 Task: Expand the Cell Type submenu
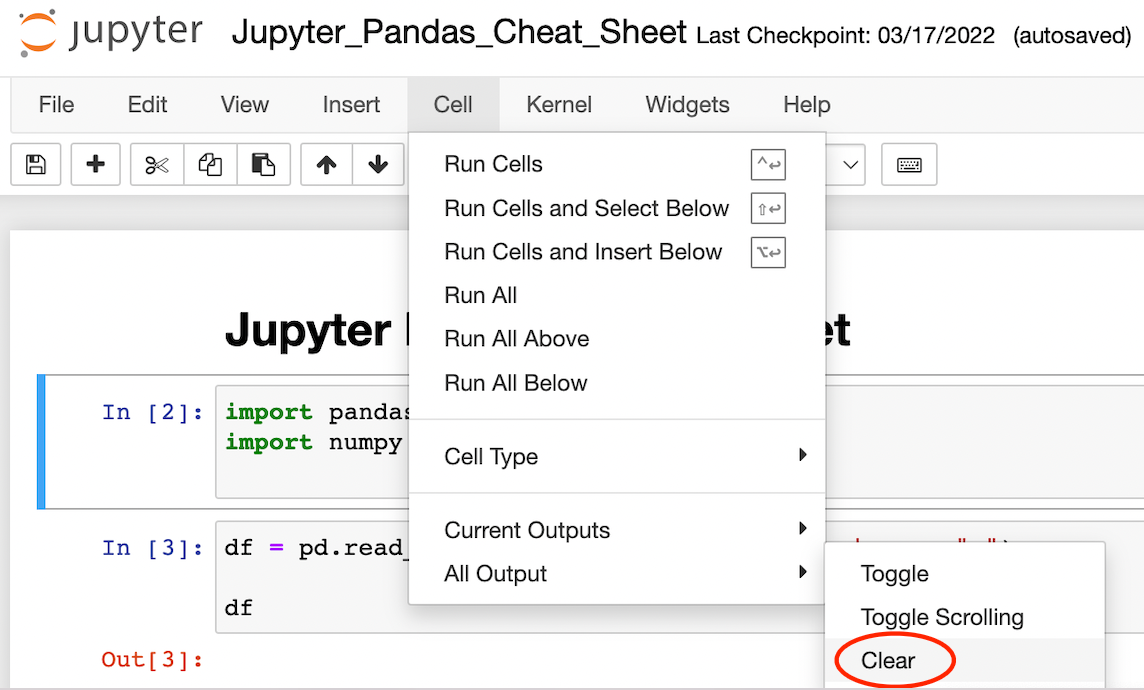(491, 456)
